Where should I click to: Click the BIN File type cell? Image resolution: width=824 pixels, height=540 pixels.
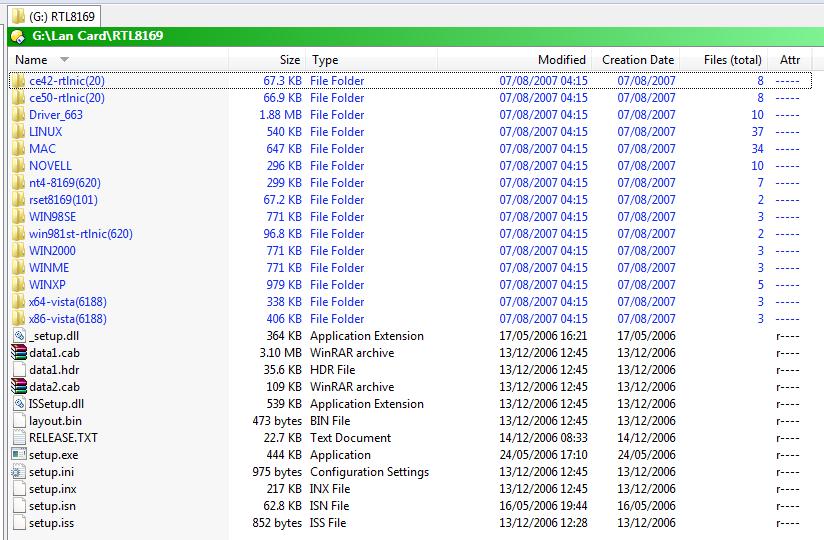coord(330,421)
